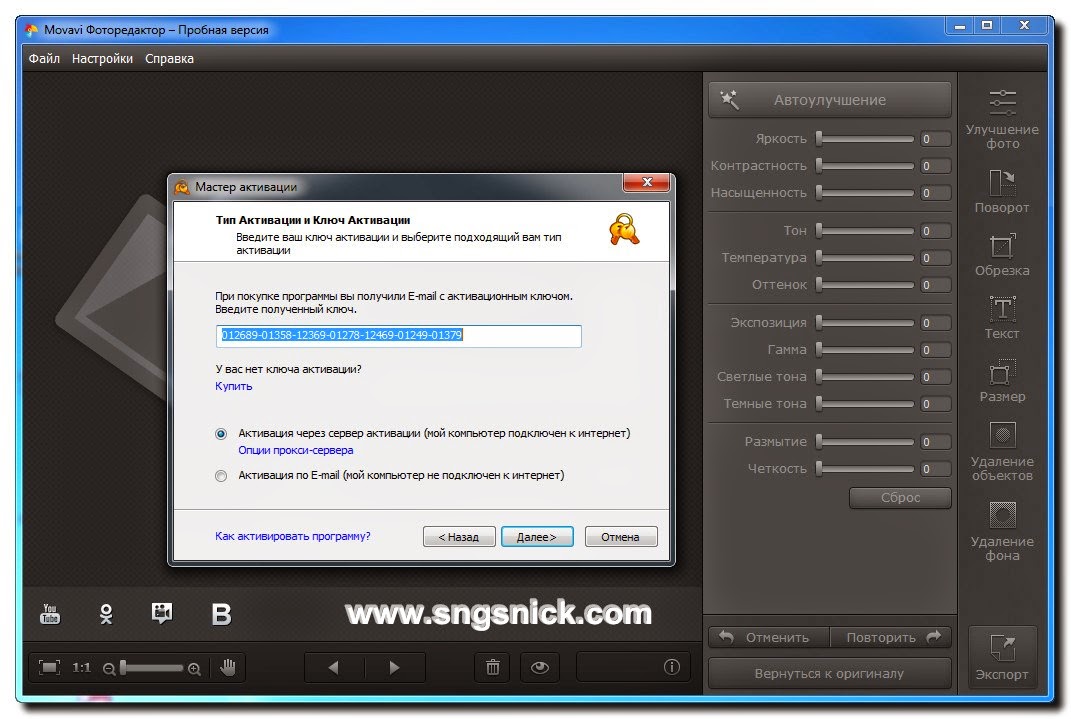This screenshot has height=719, width=1071.
Task: Click the Автоулучшение magic wand button
Action: point(829,100)
